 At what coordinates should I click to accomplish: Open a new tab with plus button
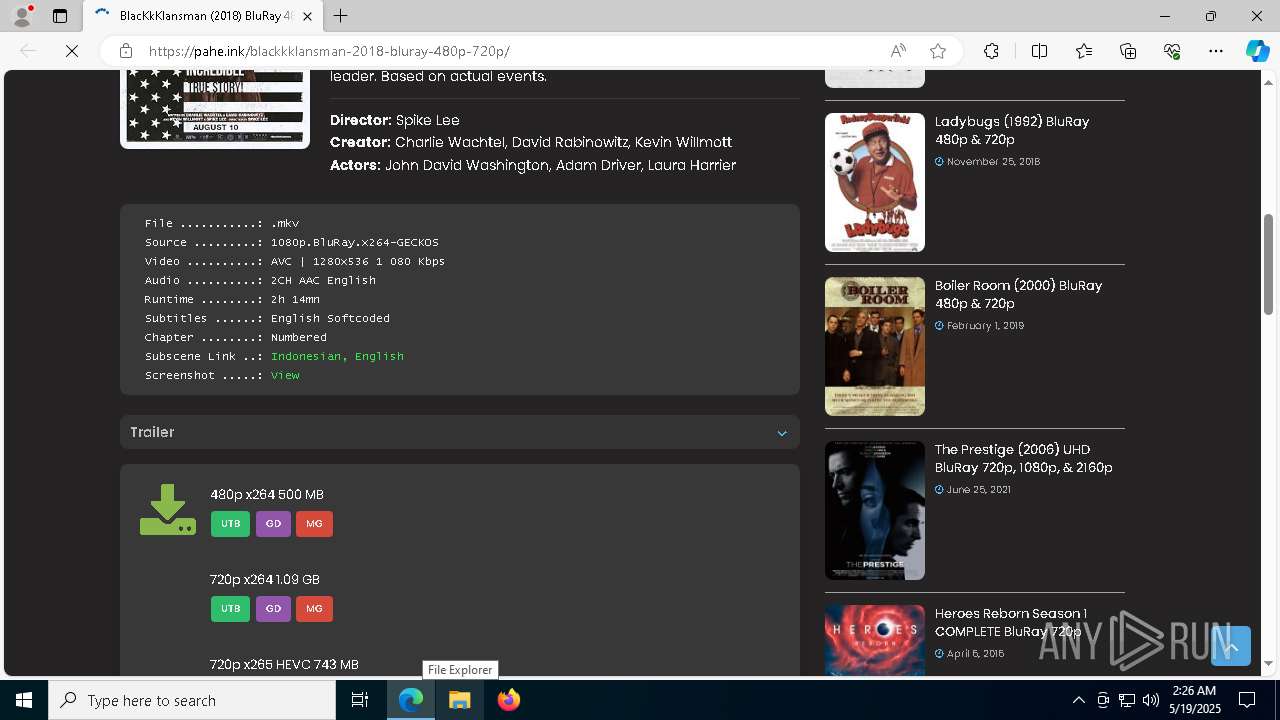[x=341, y=16]
